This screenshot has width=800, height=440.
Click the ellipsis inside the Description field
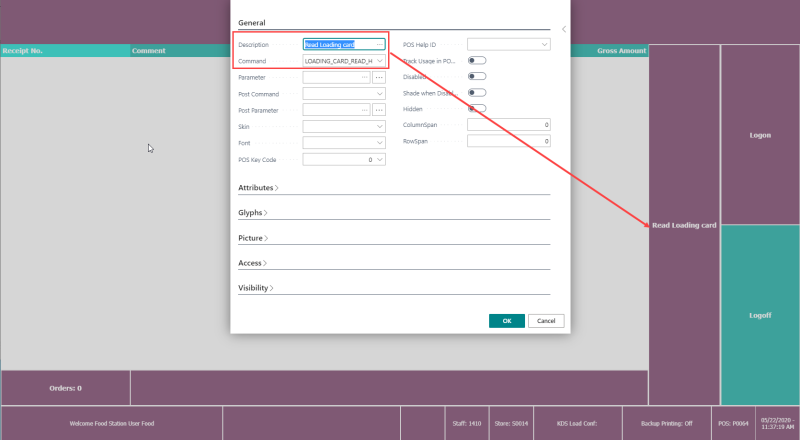coord(380,45)
